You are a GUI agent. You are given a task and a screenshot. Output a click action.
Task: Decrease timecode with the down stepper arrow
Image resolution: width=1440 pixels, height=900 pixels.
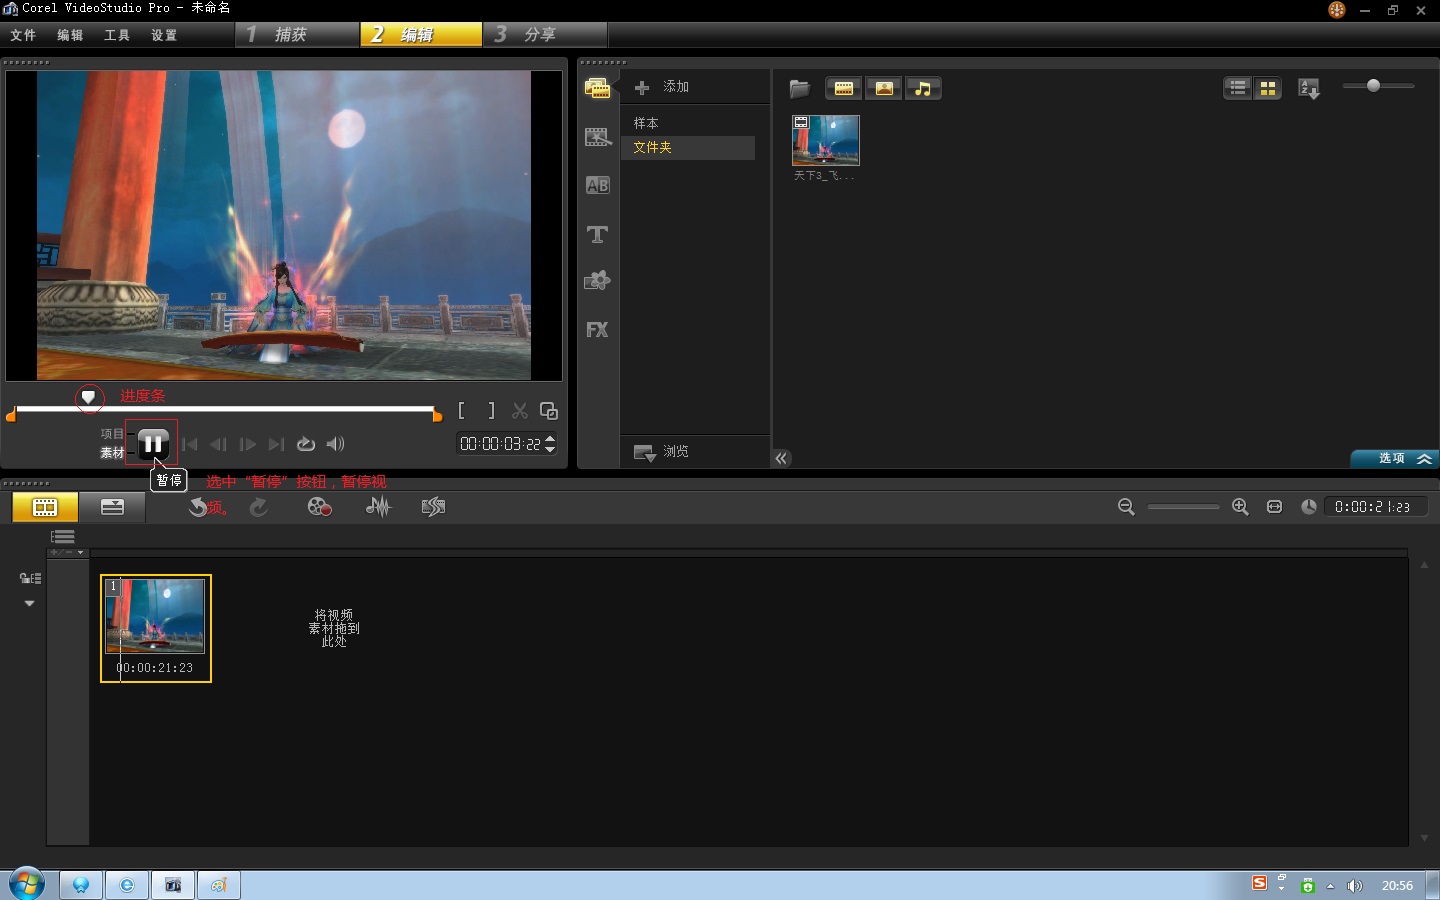(x=550, y=449)
